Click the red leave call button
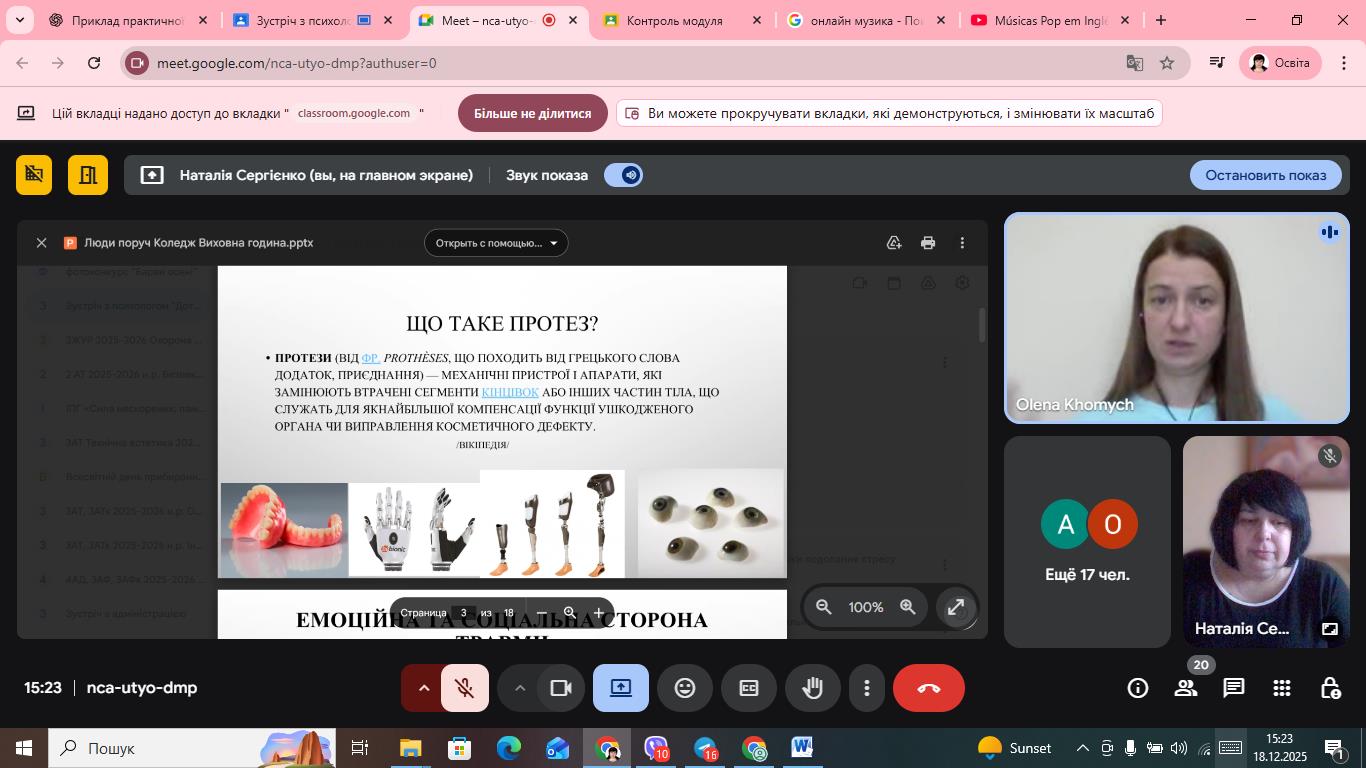1366x768 pixels. pos(928,688)
